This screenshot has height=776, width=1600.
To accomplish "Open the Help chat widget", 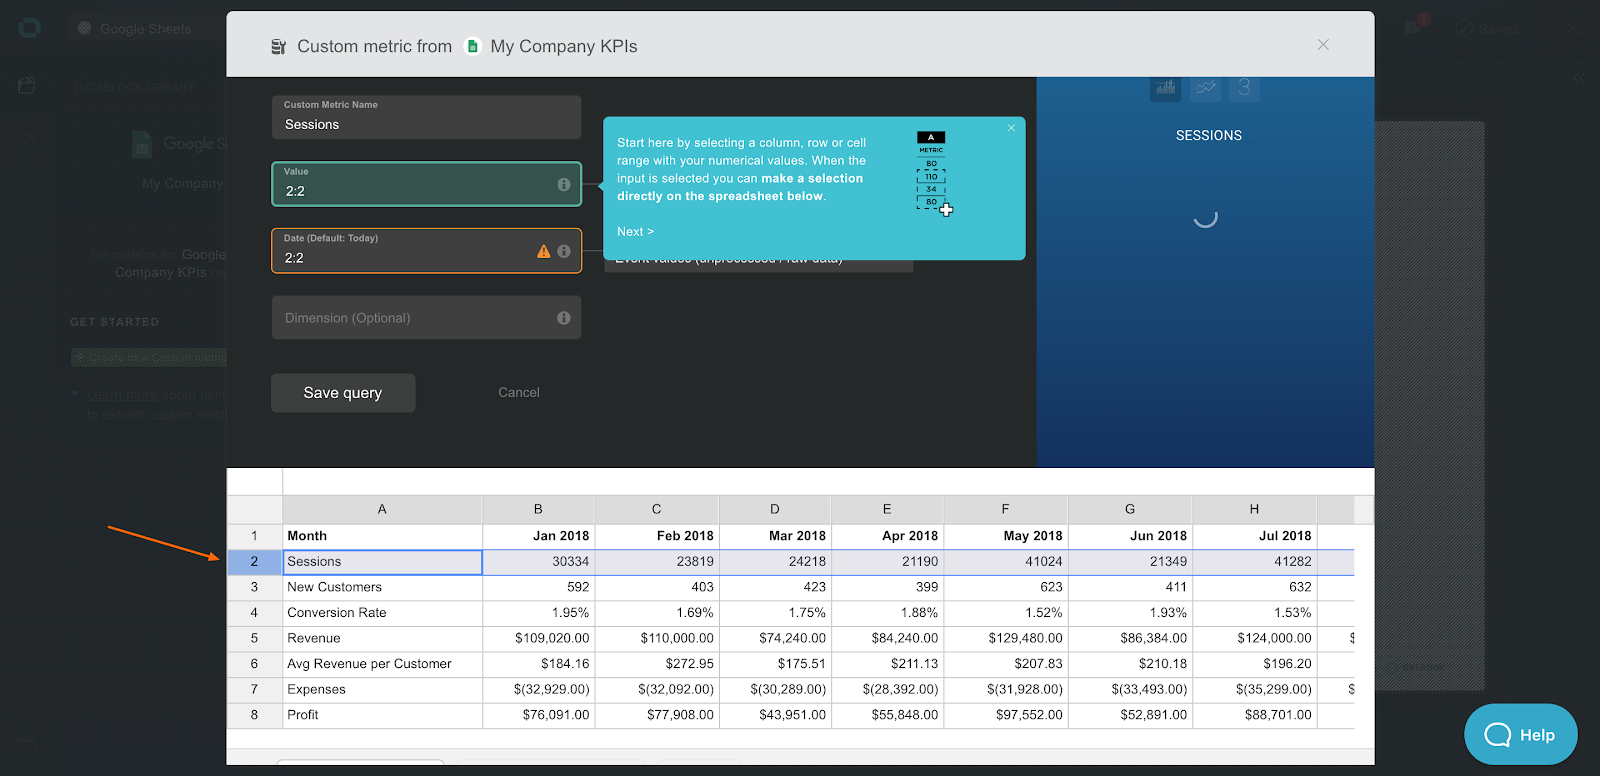I will pyautogui.click(x=1520, y=735).
